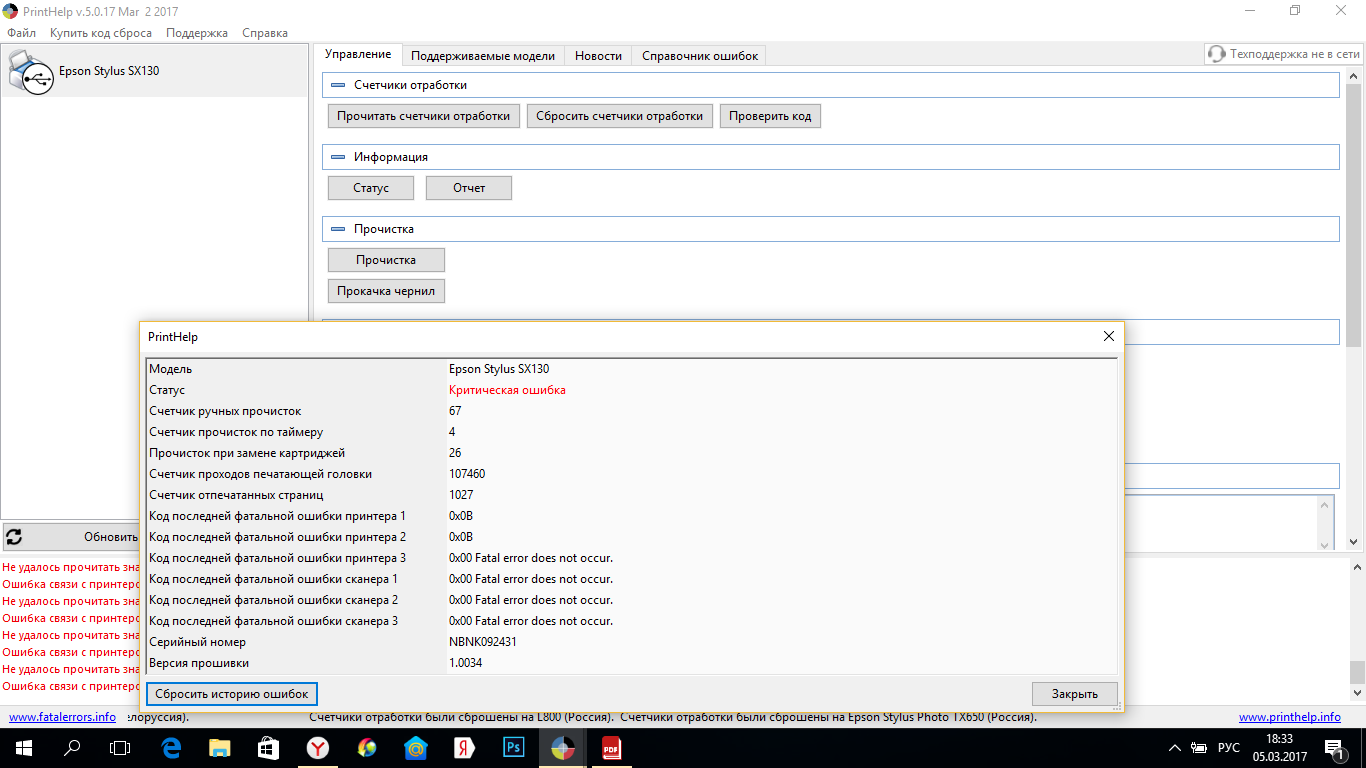The height and width of the screenshot is (768, 1366).
Task: Switch to the Управление tab
Action: 358,55
